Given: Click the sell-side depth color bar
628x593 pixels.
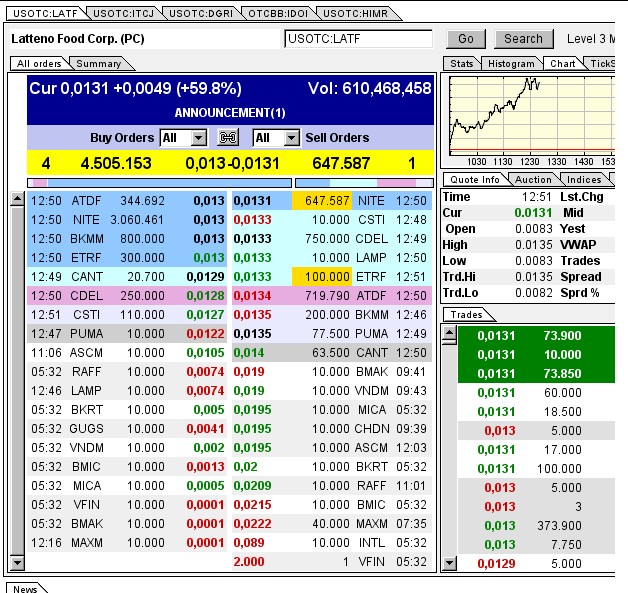Looking at the screenshot, I should pyautogui.click(x=364, y=183).
